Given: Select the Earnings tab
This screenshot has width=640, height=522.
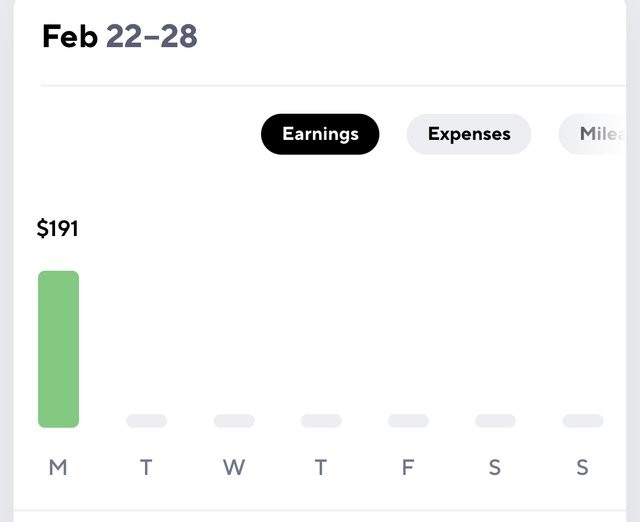Looking at the screenshot, I should 320,134.
